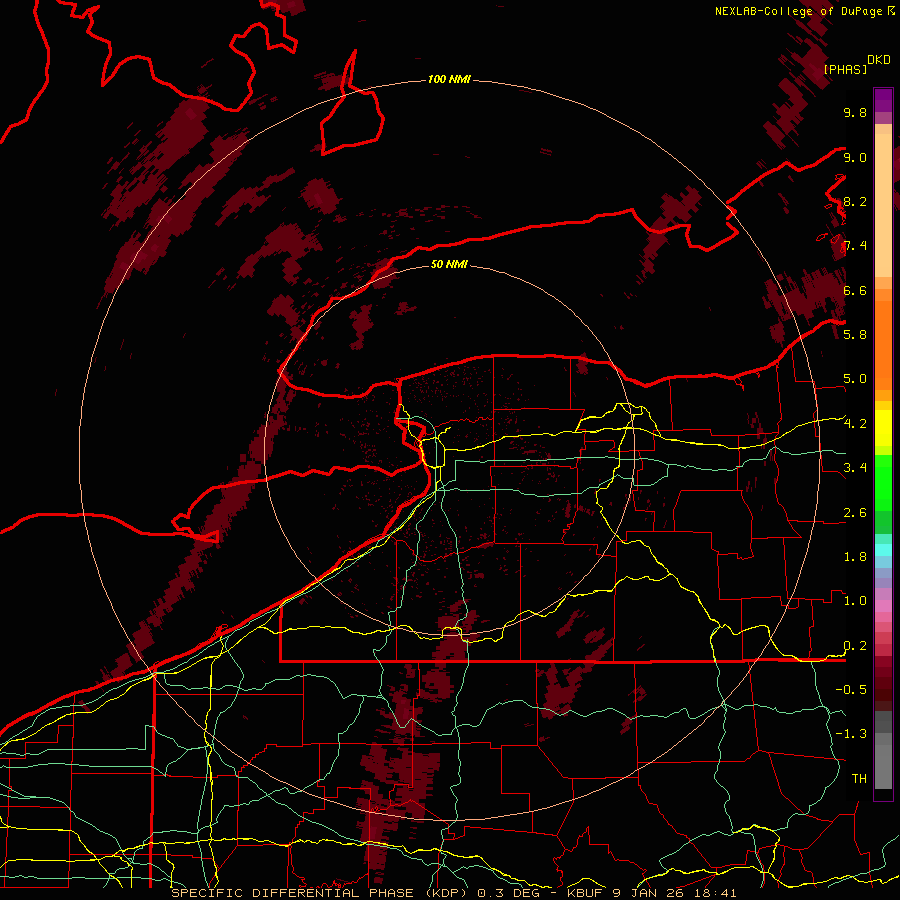The height and width of the screenshot is (900, 900).
Task: Click the 3.4 scale value
Action: (x=855, y=468)
